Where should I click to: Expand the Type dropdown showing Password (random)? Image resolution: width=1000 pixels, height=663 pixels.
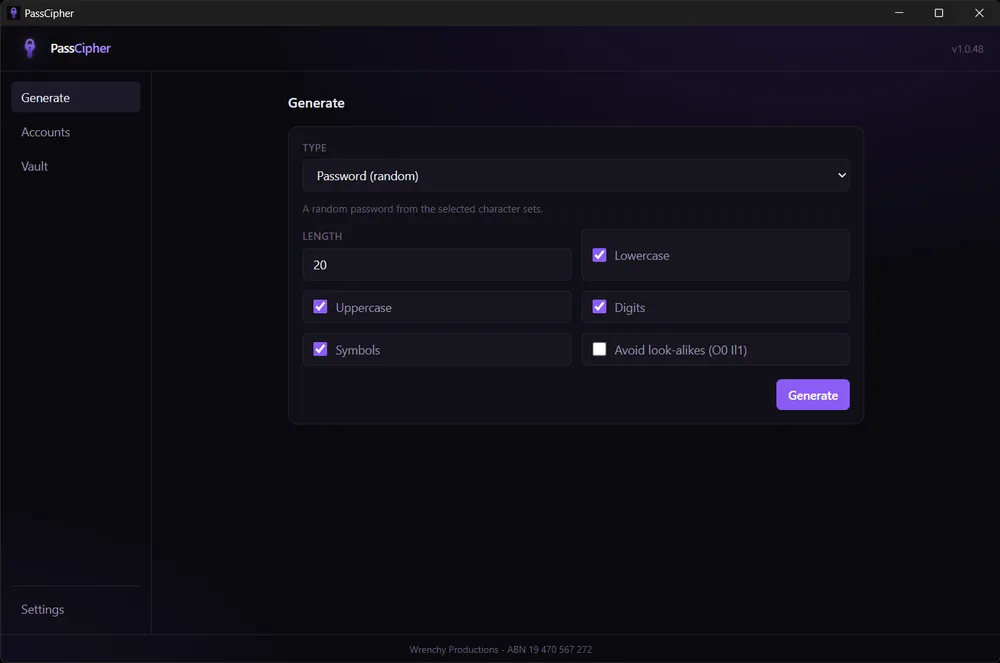pos(575,175)
